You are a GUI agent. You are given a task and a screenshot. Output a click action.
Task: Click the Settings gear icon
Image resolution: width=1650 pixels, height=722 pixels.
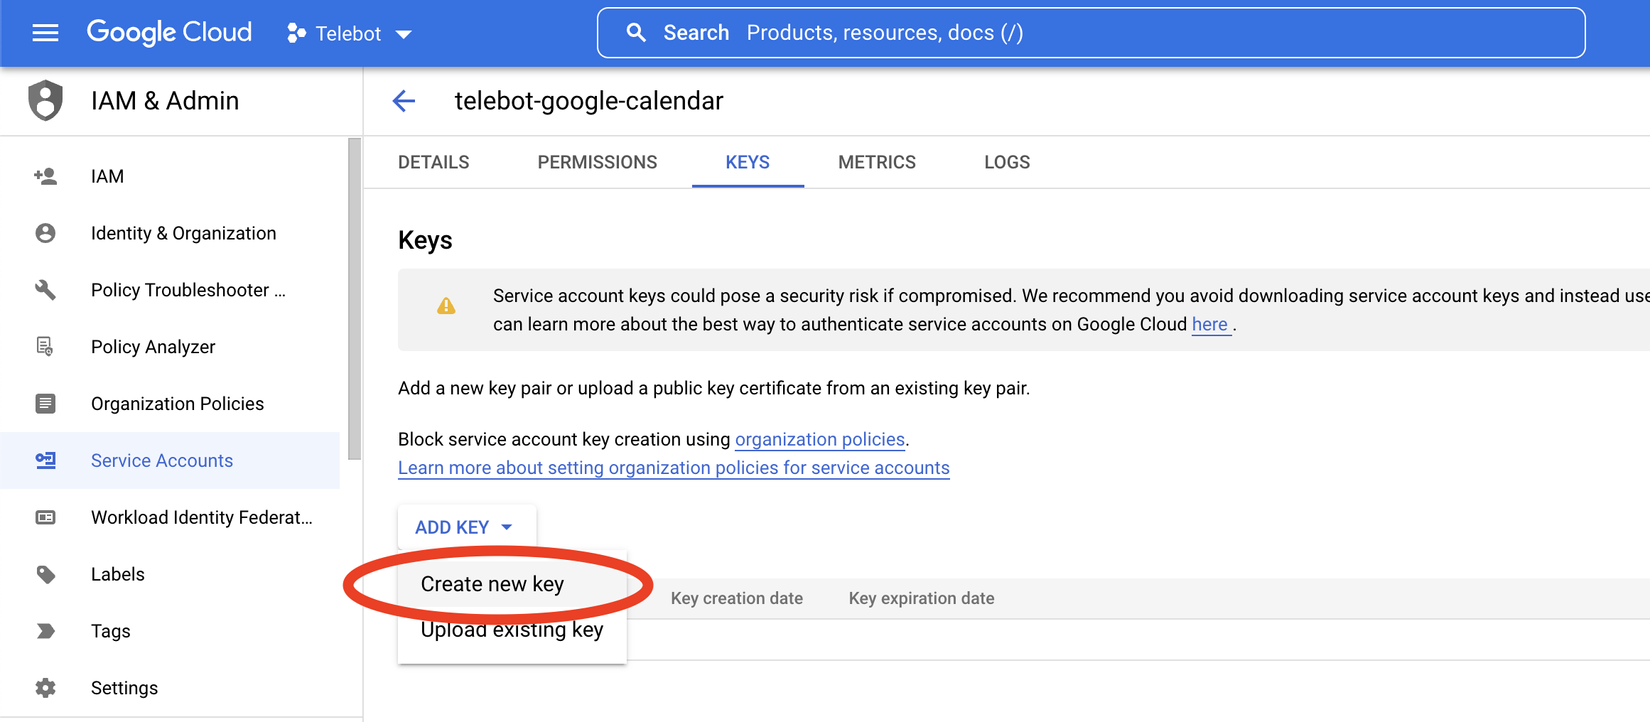(x=45, y=688)
